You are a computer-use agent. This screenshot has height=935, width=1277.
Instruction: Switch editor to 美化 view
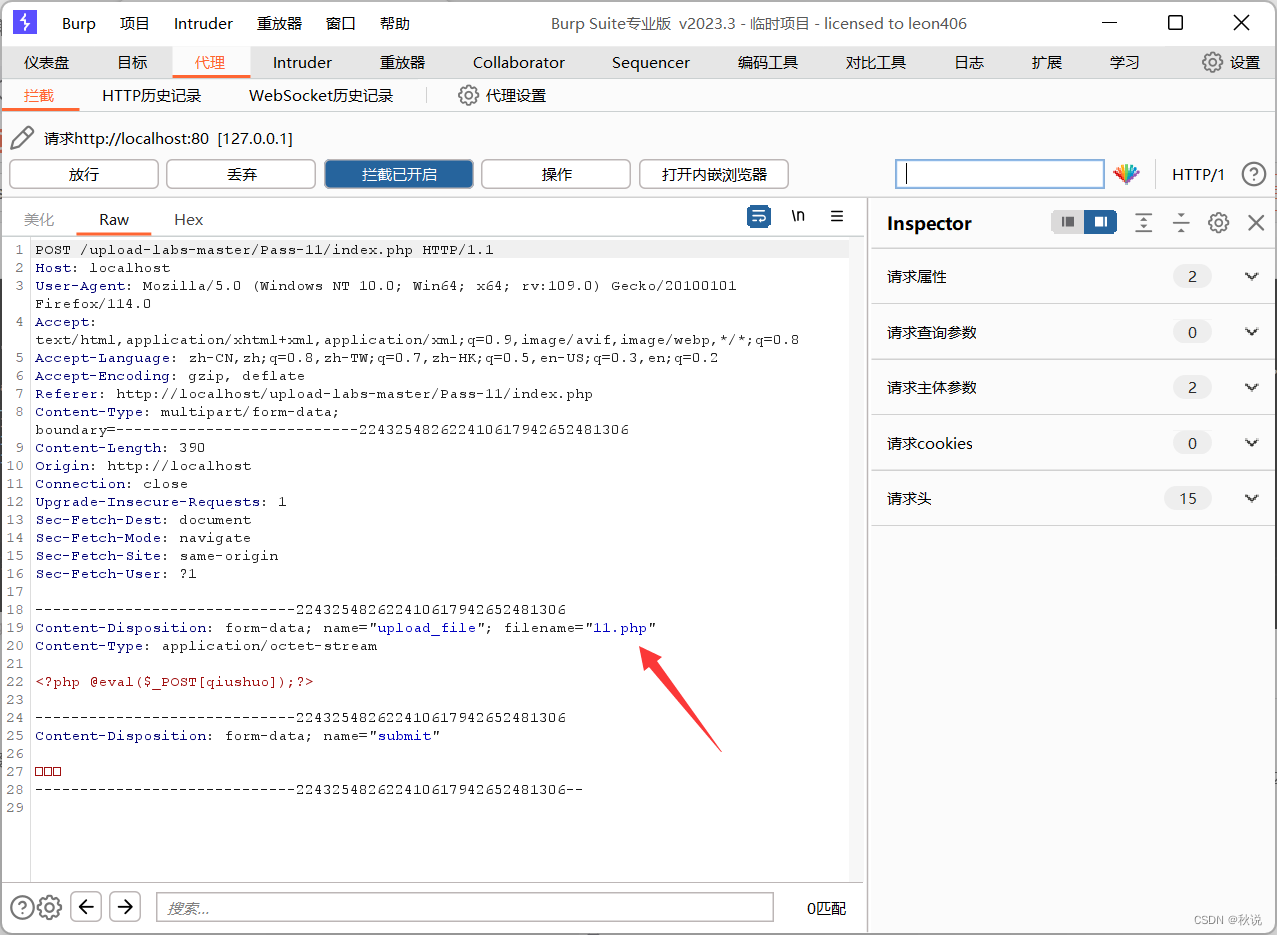[x=39, y=219]
